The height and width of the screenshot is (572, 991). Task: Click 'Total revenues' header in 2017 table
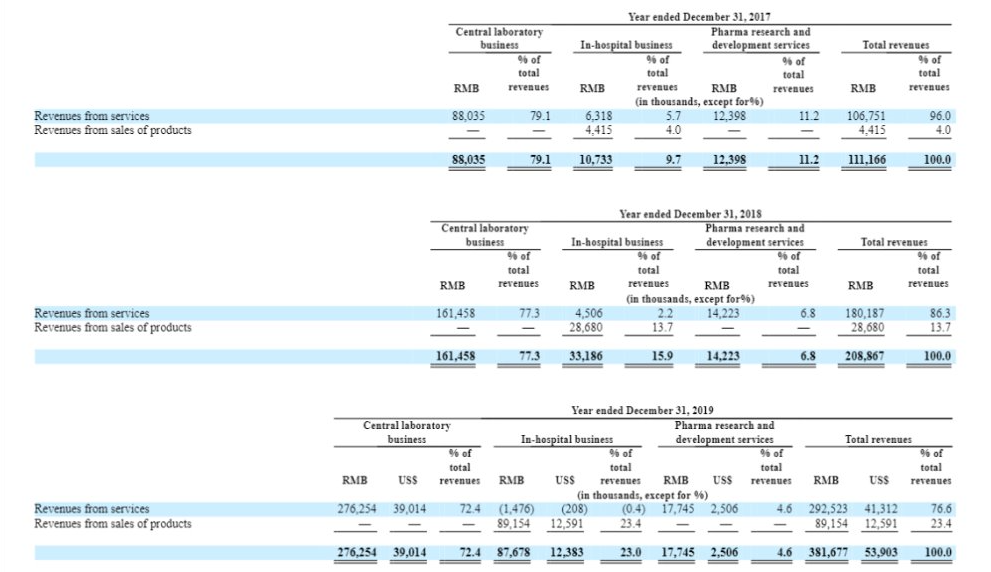(x=896, y=45)
